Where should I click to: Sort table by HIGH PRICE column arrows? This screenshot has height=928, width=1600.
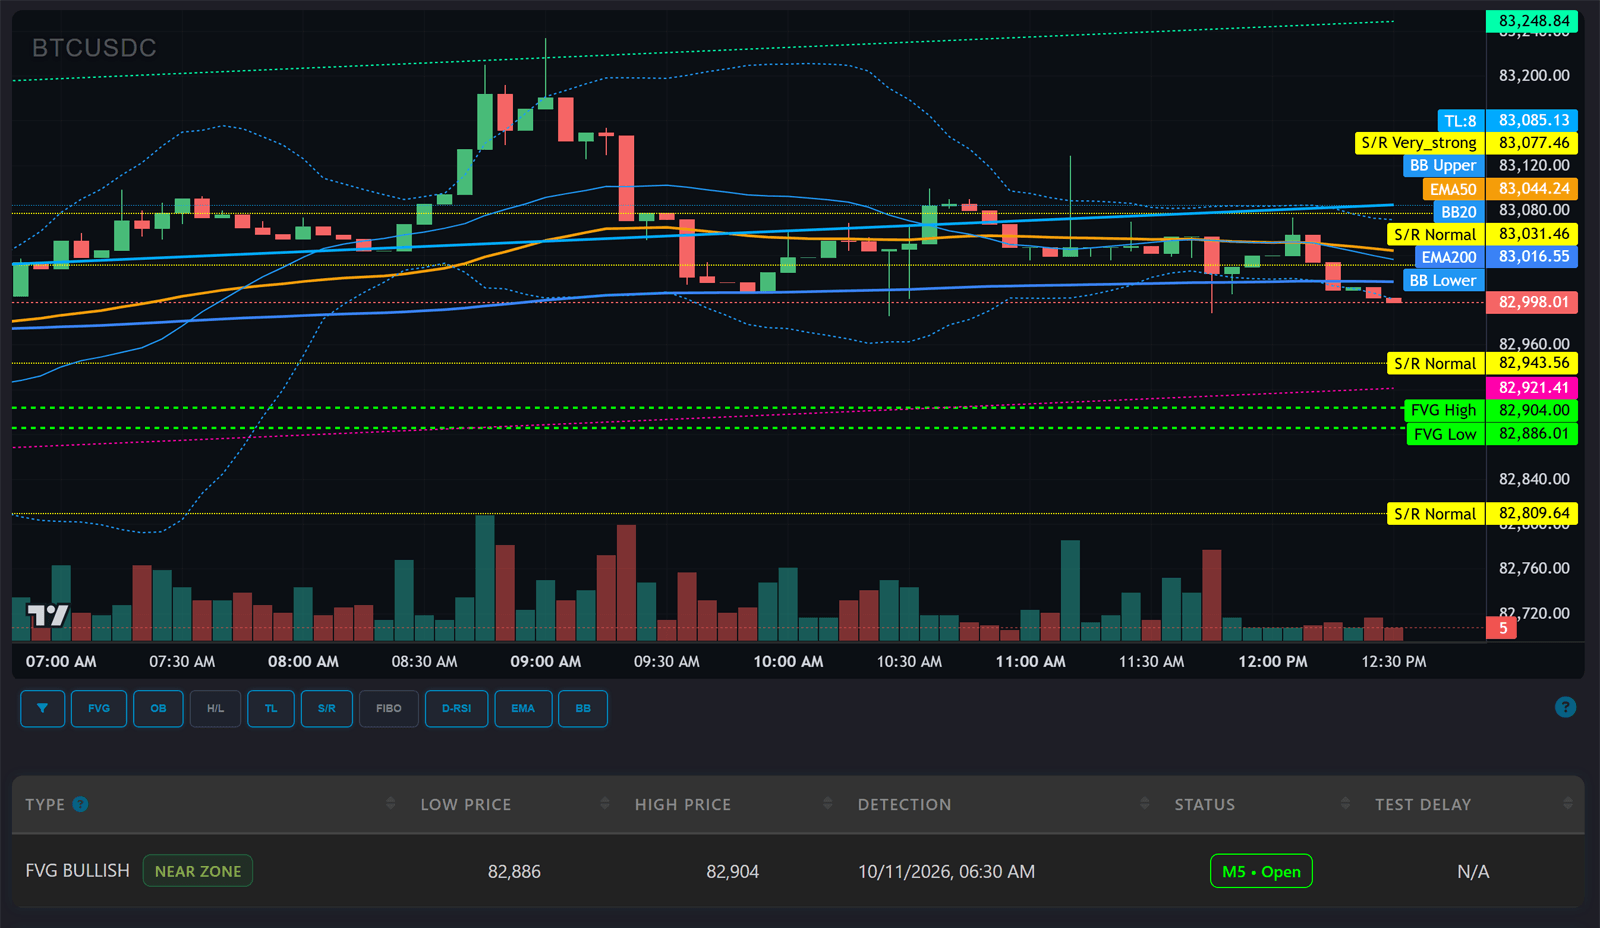[827, 804]
